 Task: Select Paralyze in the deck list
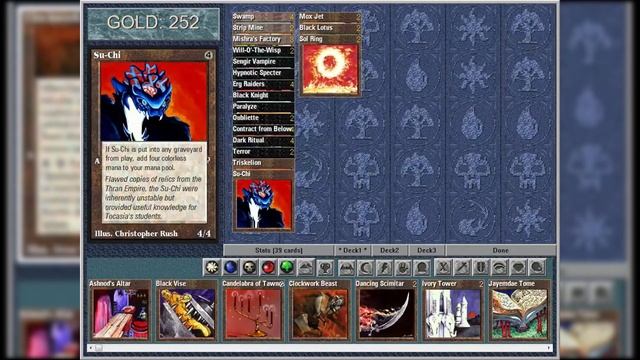(263, 107)
